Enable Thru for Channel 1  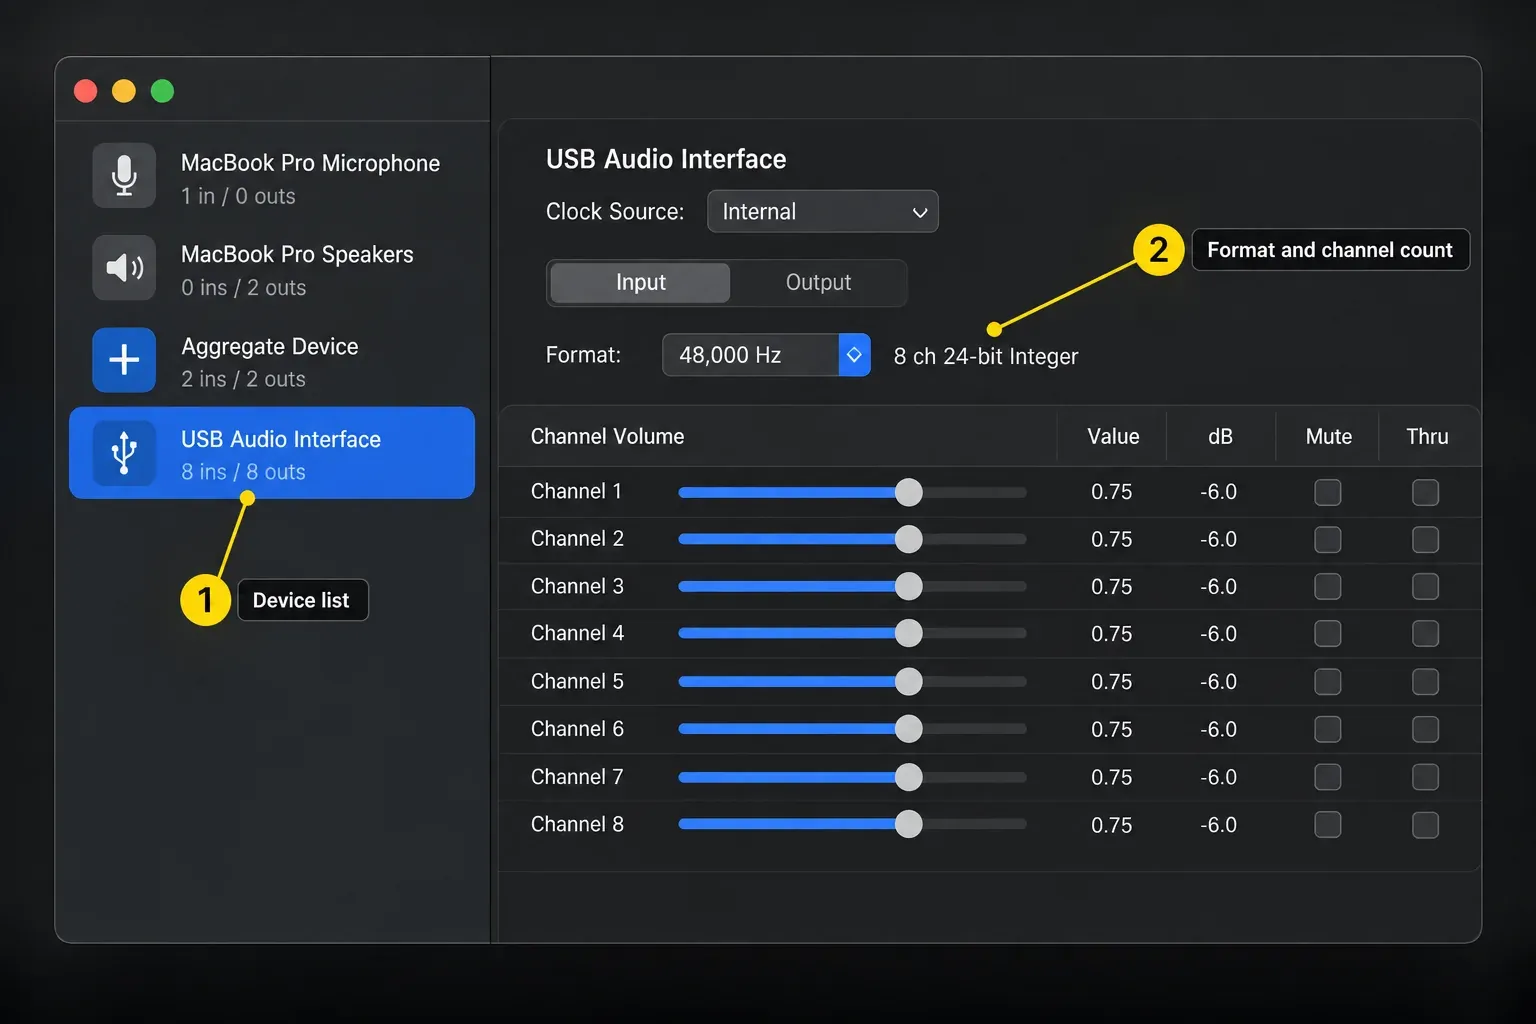pos(1425,492)
